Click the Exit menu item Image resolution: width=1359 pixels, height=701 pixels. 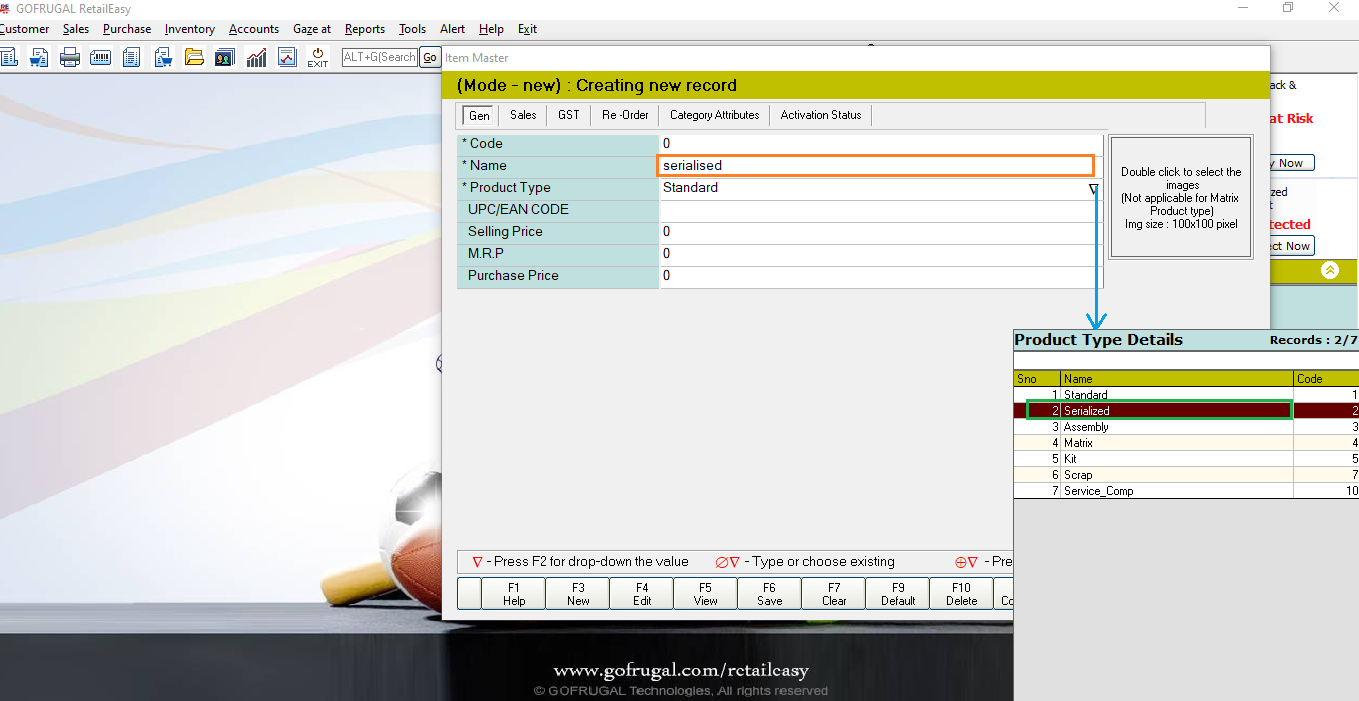click(x=527, y=29)
